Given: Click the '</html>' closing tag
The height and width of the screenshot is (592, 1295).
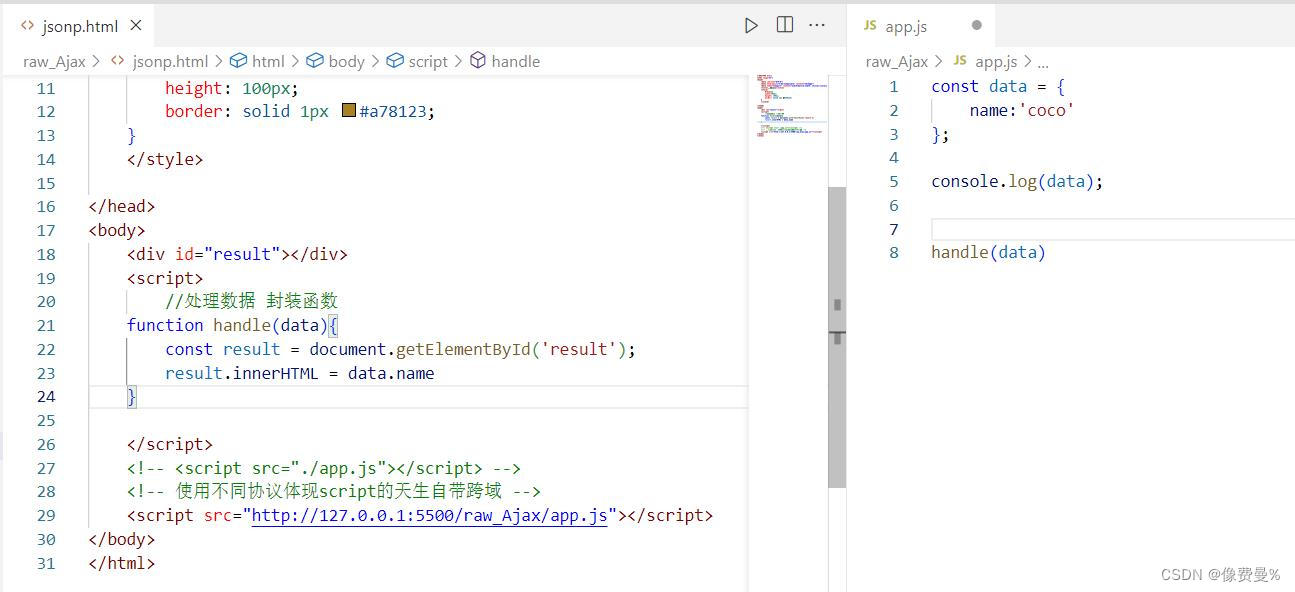Looking at the screenshot, I should click(122, 563).
